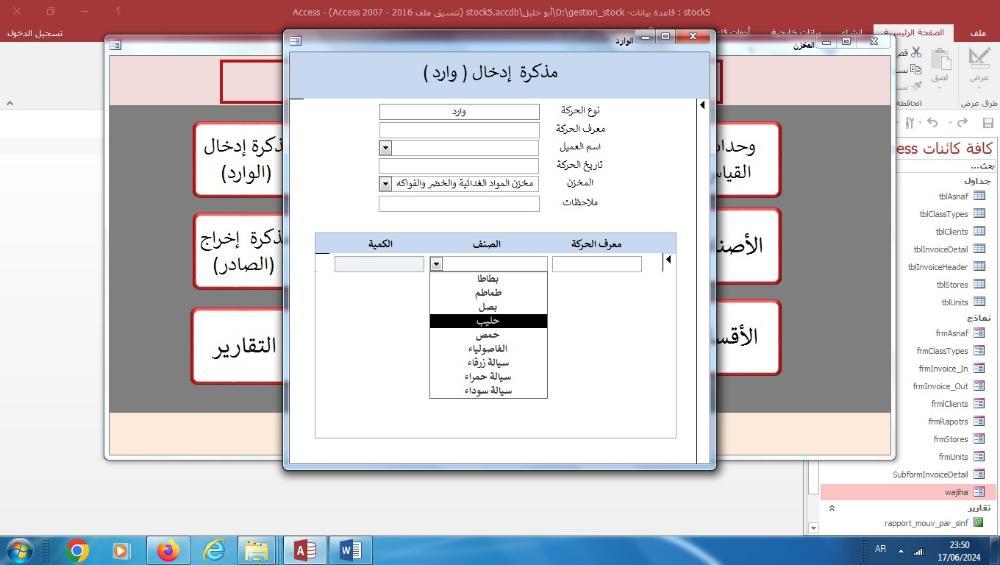Screen dimensions: 1000x565
Task: Click the Sign in (تسجيل الدخول) link
Action: [x=34, y=33]
